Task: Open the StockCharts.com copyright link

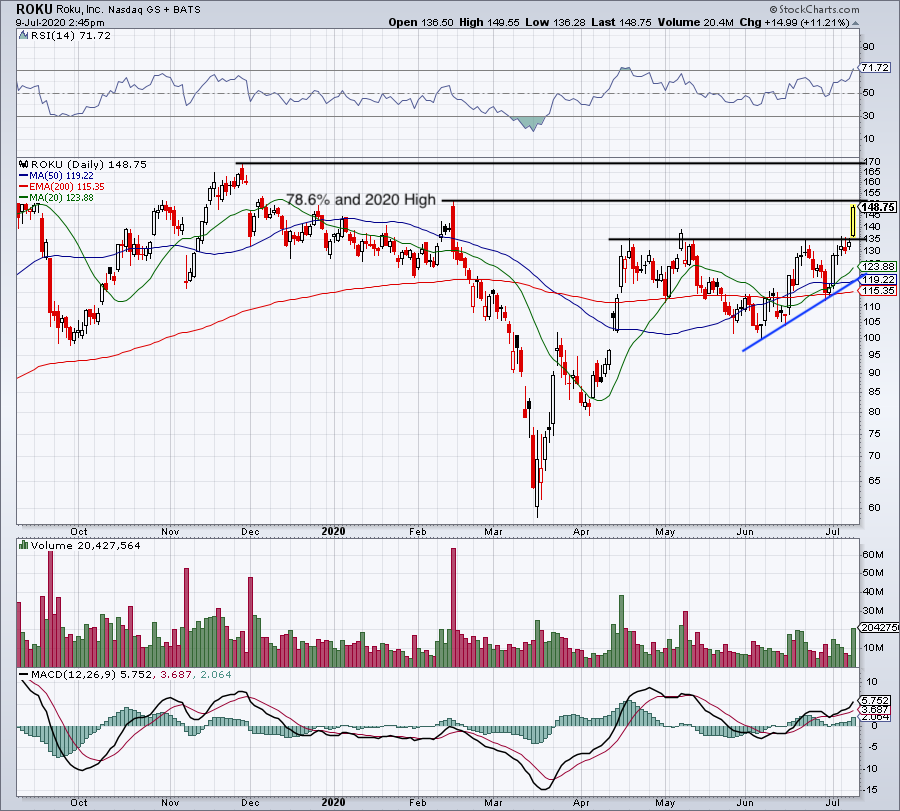Action: [815, 9]
